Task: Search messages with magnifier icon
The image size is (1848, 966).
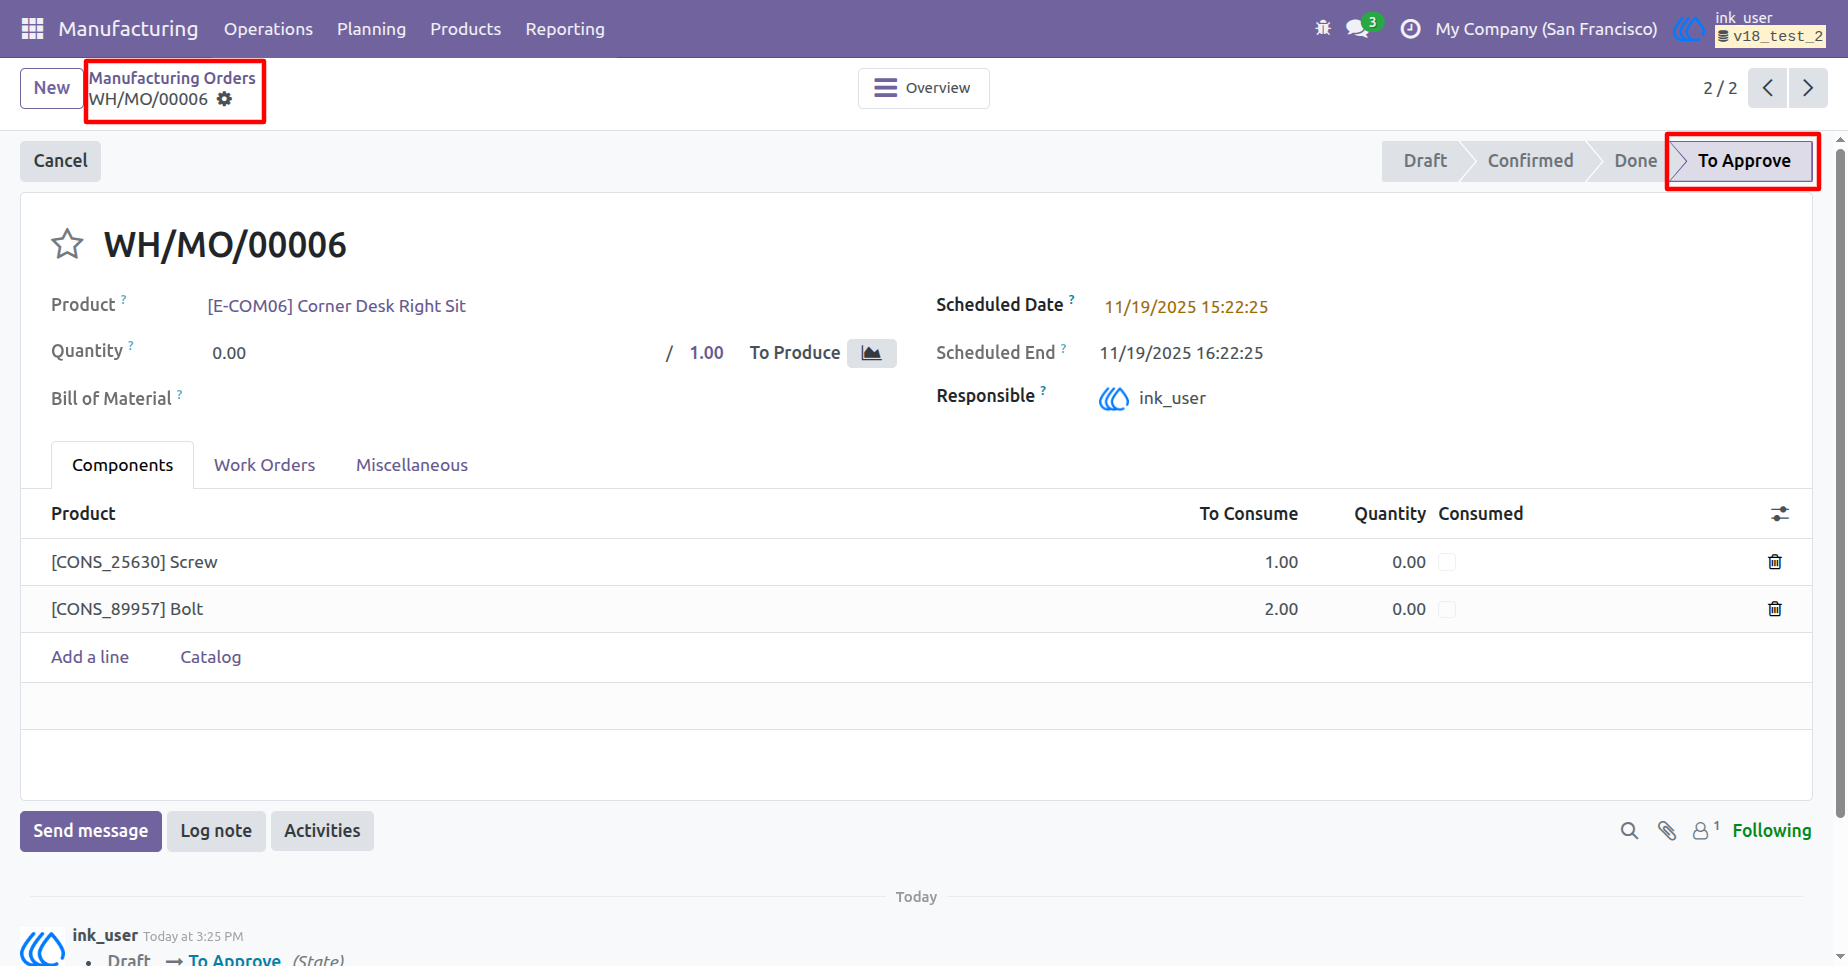Action: point(1629,831)
